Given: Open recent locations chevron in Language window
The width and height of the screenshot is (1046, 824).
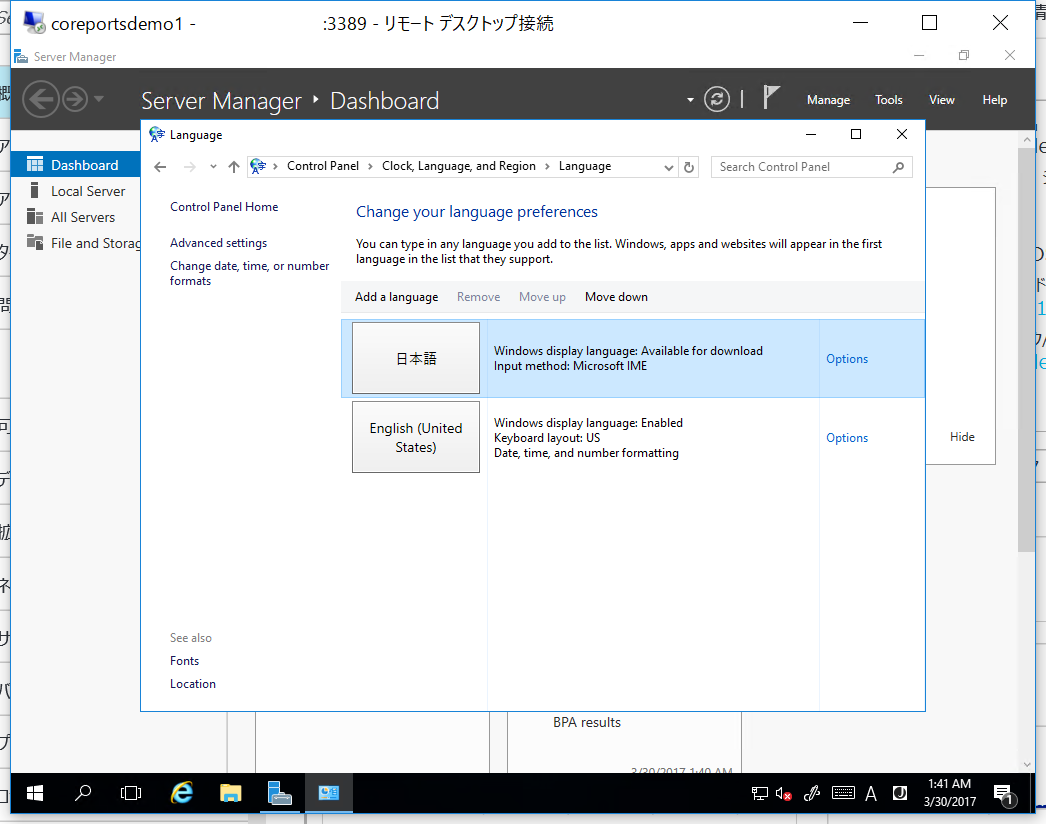Looking at the screenshot, I should (x=213, y=167).
